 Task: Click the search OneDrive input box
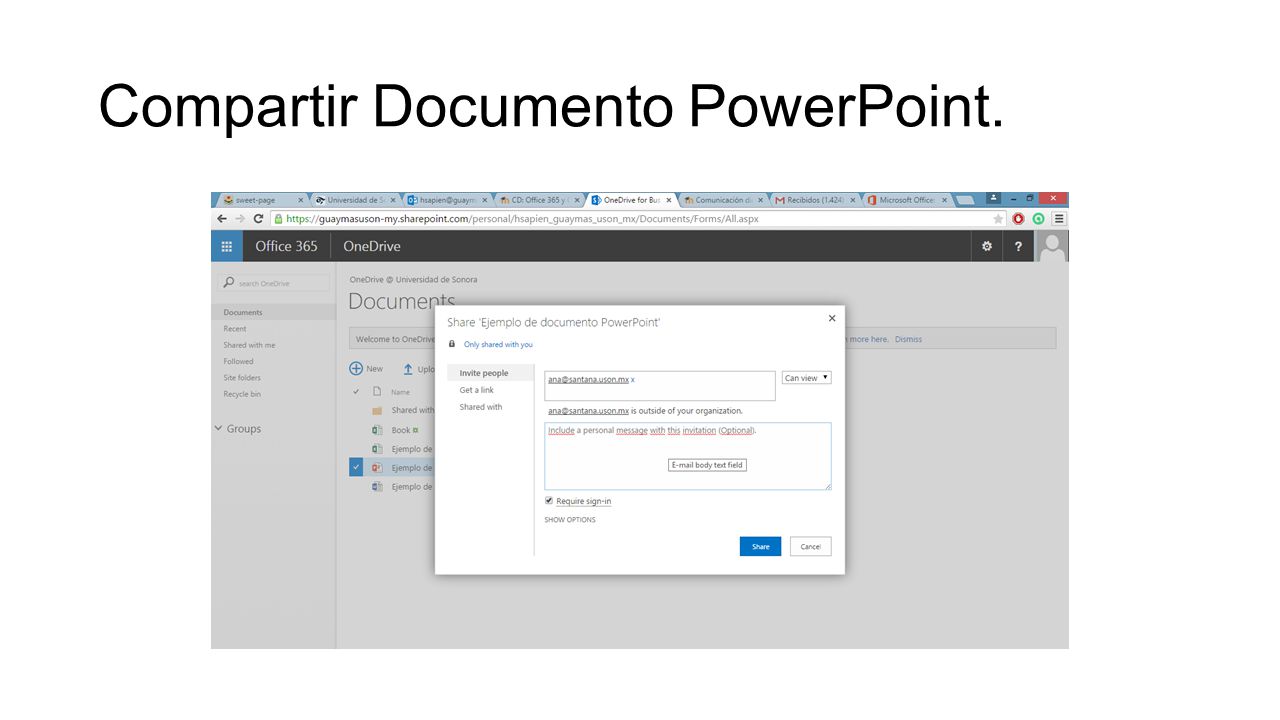[x=275, y=283]
